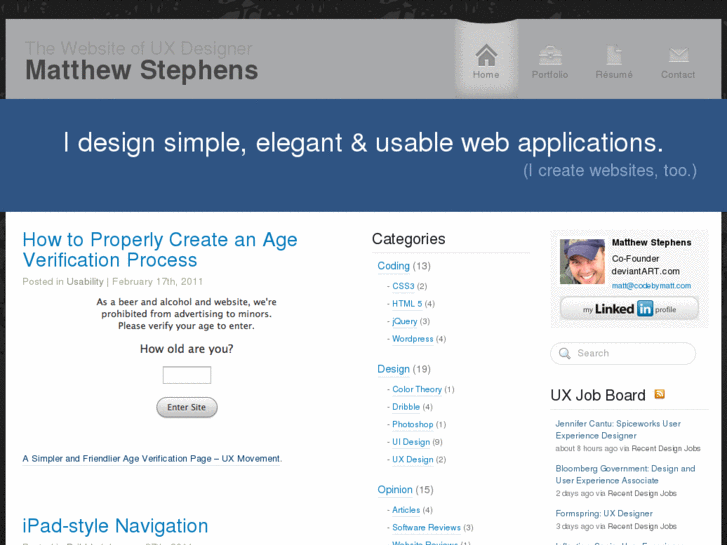Image resolution: width=727 pixels, height=545 pixels.
Task: Click the Search input field
Action: [623, 353]
